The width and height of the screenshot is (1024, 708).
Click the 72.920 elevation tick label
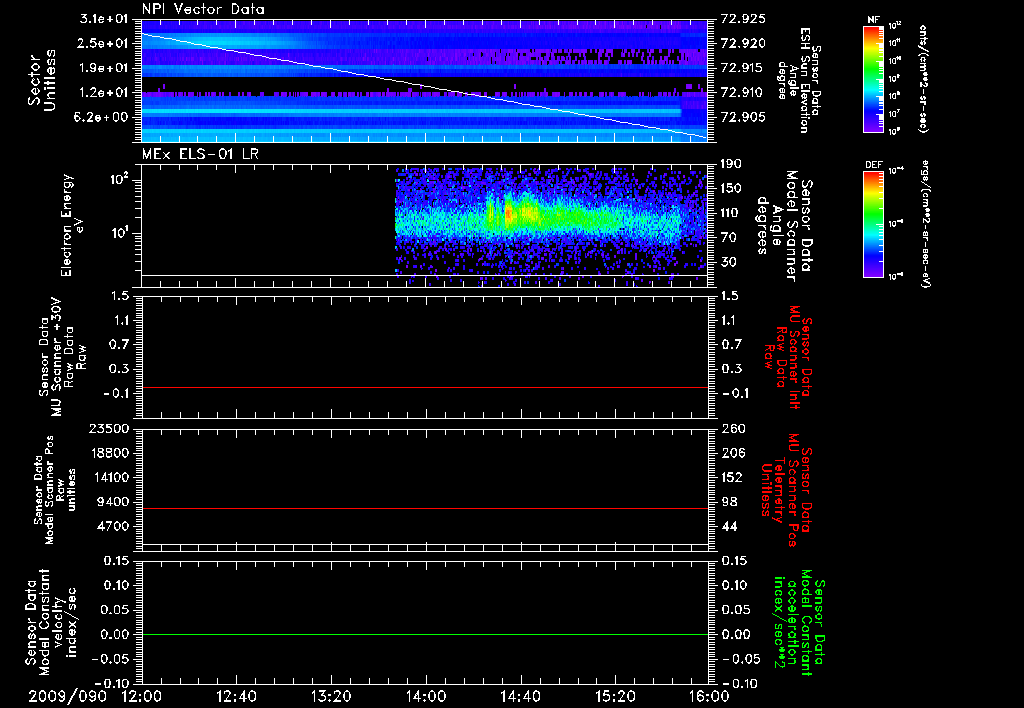743,43
